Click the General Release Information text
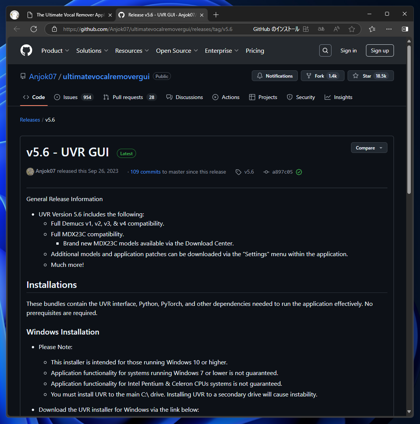420x424 pixels. pyautogui.click(x=65, y=199)
